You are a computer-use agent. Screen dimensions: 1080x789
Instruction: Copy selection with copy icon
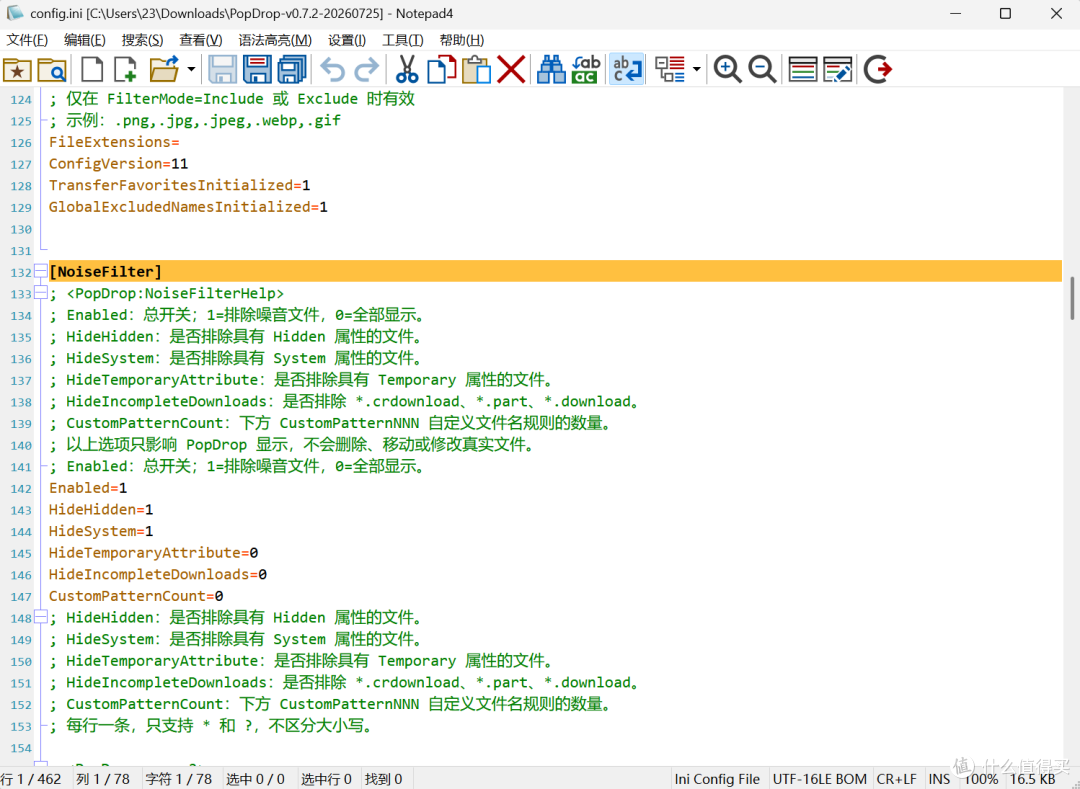pos(442,70)
